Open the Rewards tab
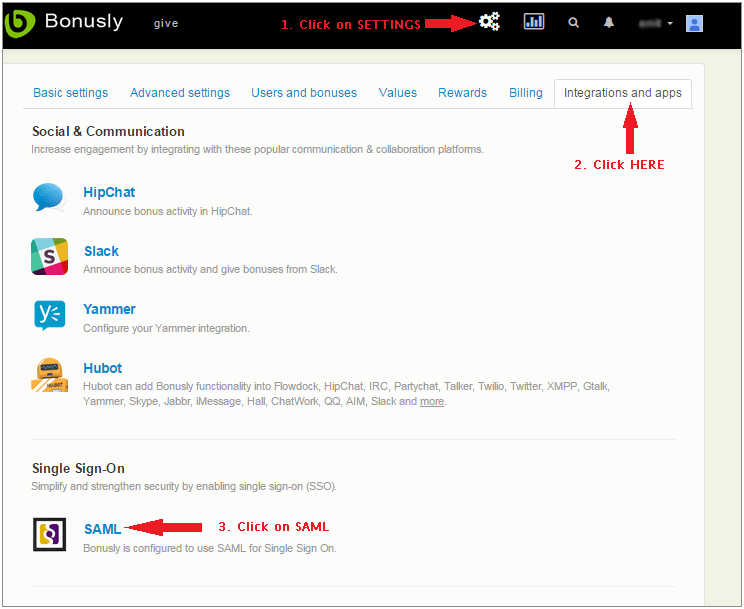Image resolution: width=744 pixels, height=609 pixels. click(x=462, y=93)
